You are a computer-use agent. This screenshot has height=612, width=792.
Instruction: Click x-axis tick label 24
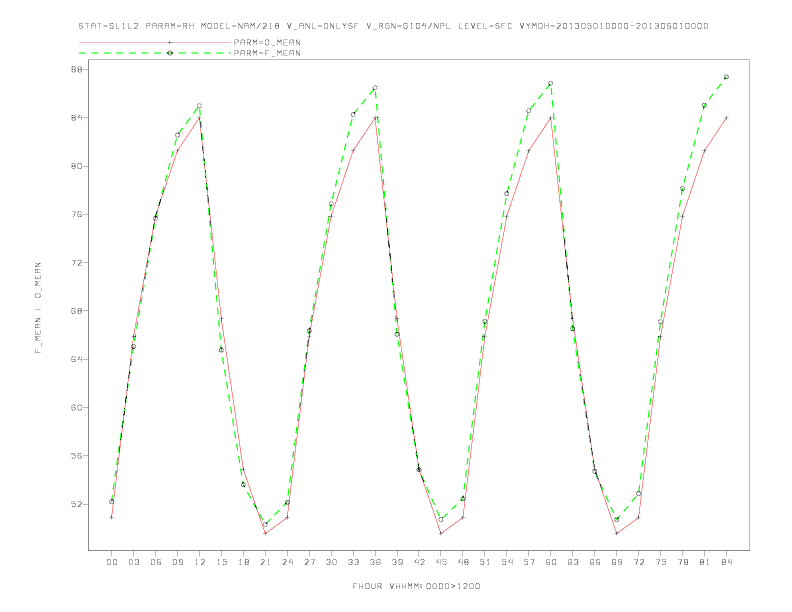[287, 562]
